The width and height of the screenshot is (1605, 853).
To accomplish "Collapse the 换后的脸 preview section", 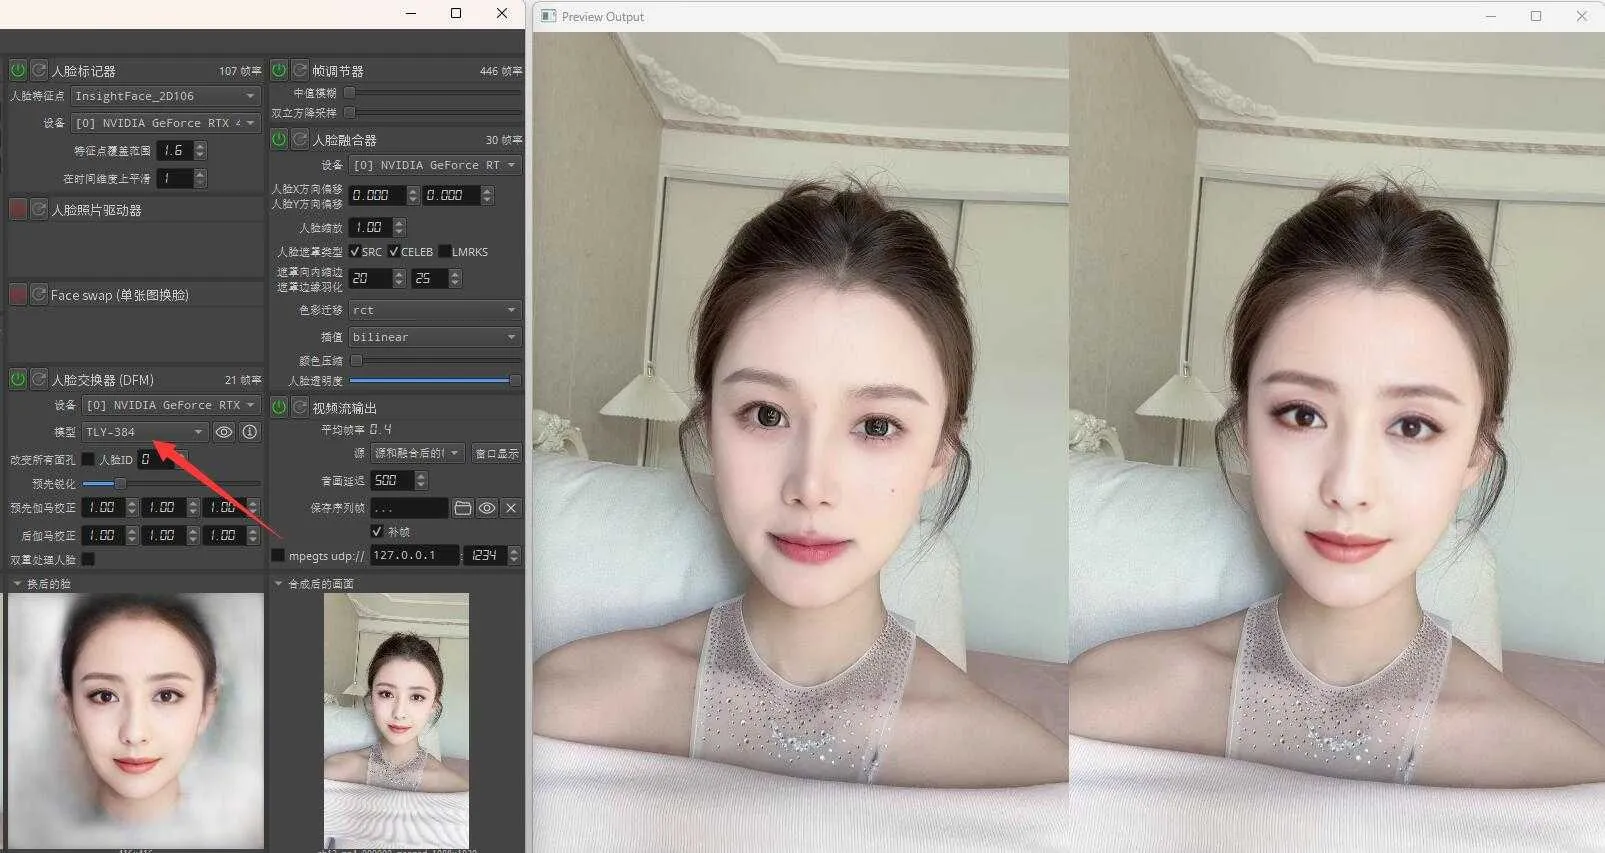I will pyautogui.click(x=17, y=583).
